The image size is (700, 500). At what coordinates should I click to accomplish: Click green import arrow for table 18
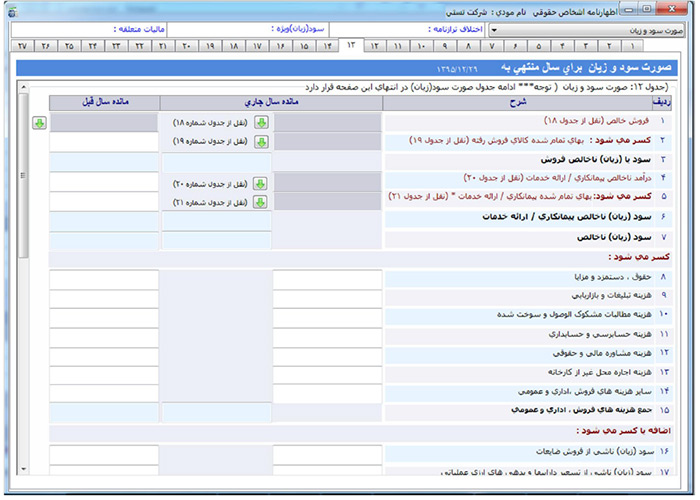pos(261,122)
